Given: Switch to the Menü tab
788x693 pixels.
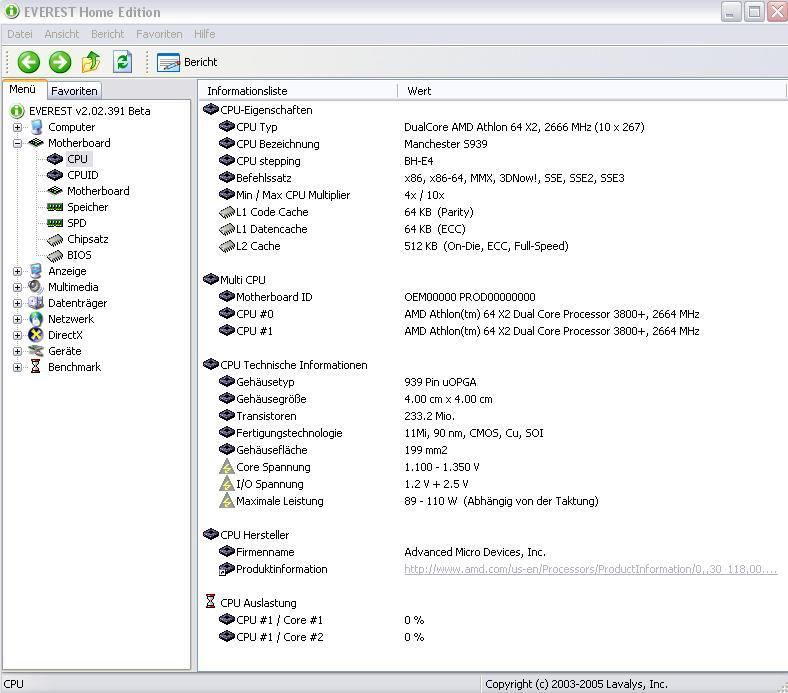Looking at the screenshot, I should coord(23,89).
